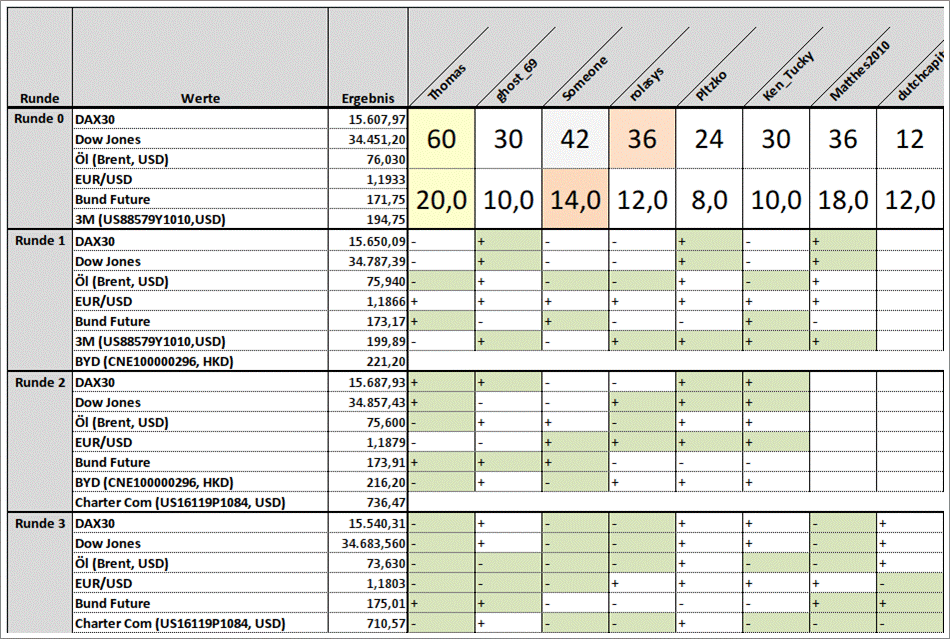The width and height of the screenshot is (950, 639).
Task: Select Runde 2 DAX30 result 15.687,93
Action: [x=368, y=382]
